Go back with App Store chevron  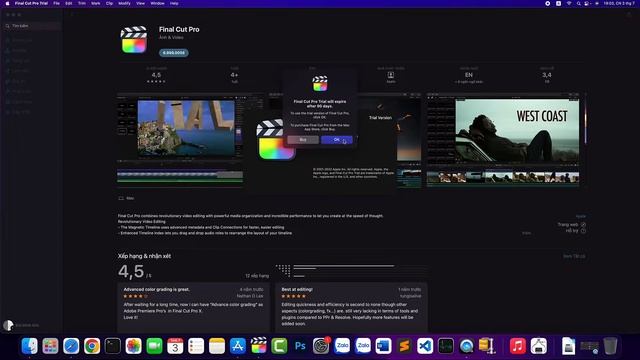[72, 14]
